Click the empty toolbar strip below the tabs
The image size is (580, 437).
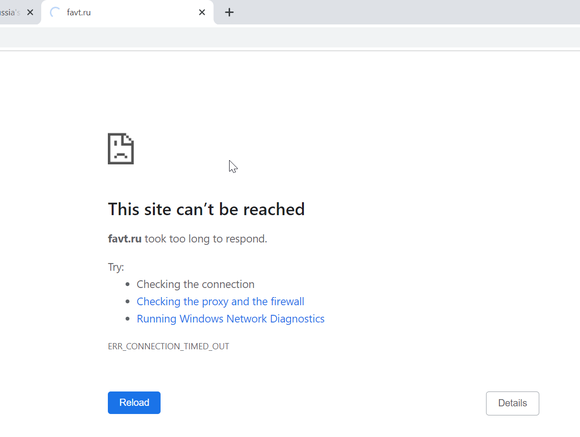[290, 37]
